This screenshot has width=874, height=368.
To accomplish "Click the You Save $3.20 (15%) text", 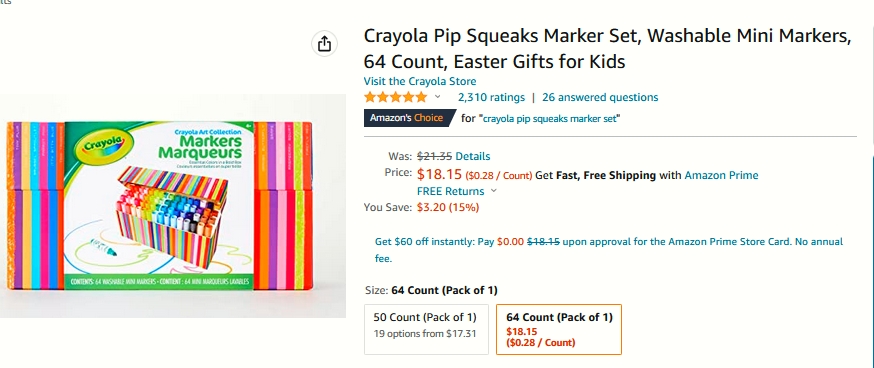I will 421,207.
